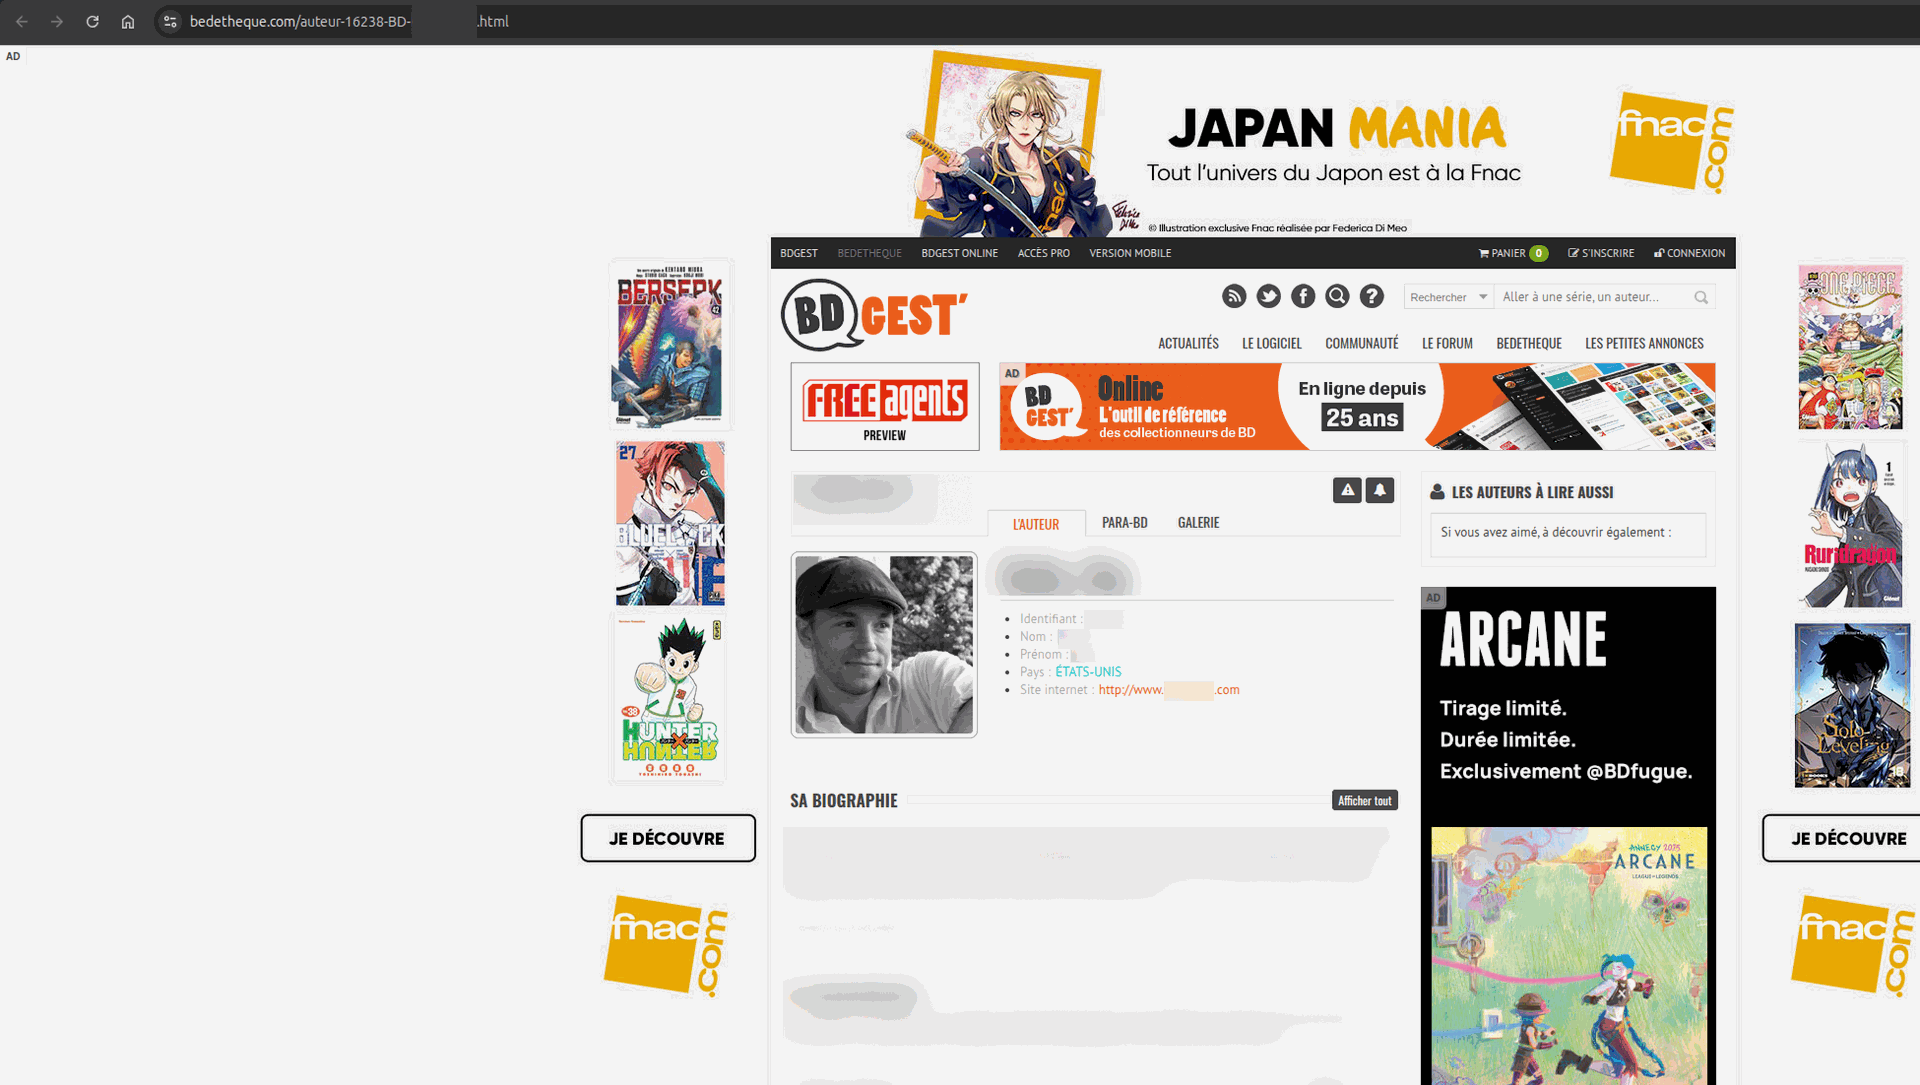Click the address bar URL
The height and width of the screenshot is (1085, 1920).
[x=349, y=21]
